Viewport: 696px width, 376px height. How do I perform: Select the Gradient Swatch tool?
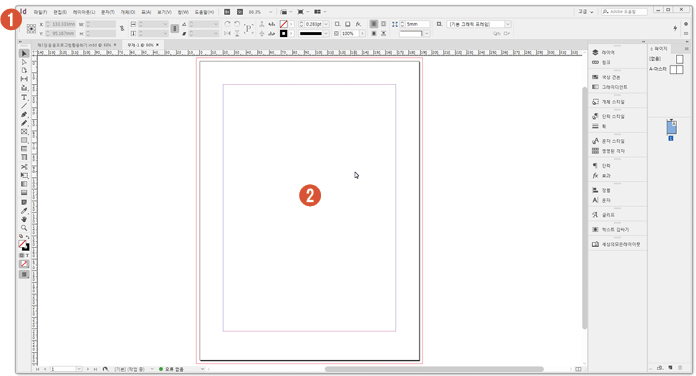tap(24, 184)
